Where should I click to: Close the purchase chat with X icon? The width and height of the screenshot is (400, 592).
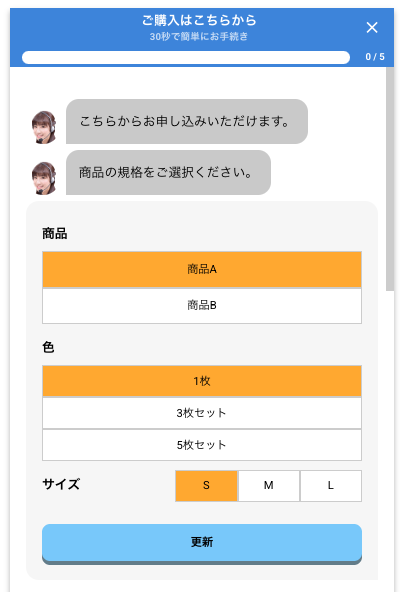pos(372,28)
